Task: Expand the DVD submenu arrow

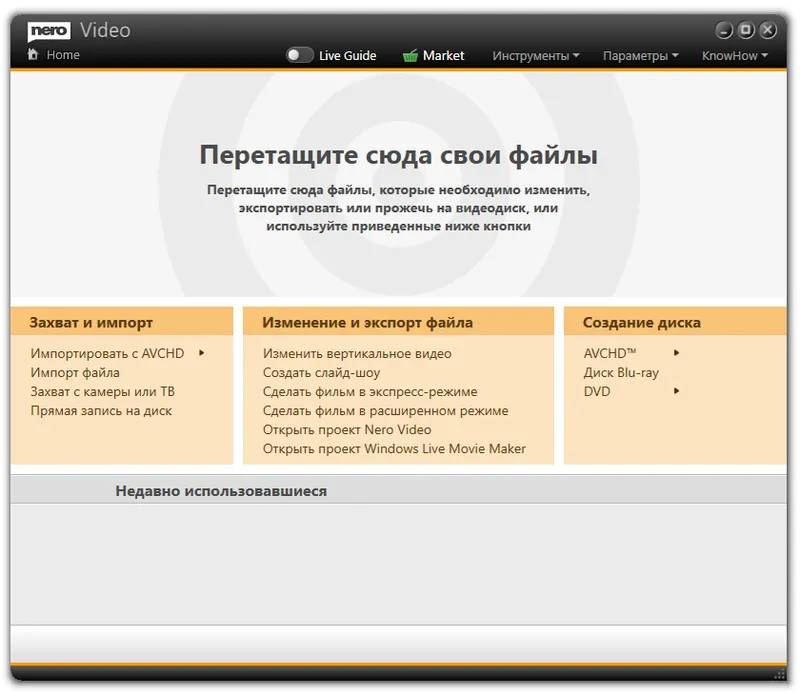Action: click(677, 391)
